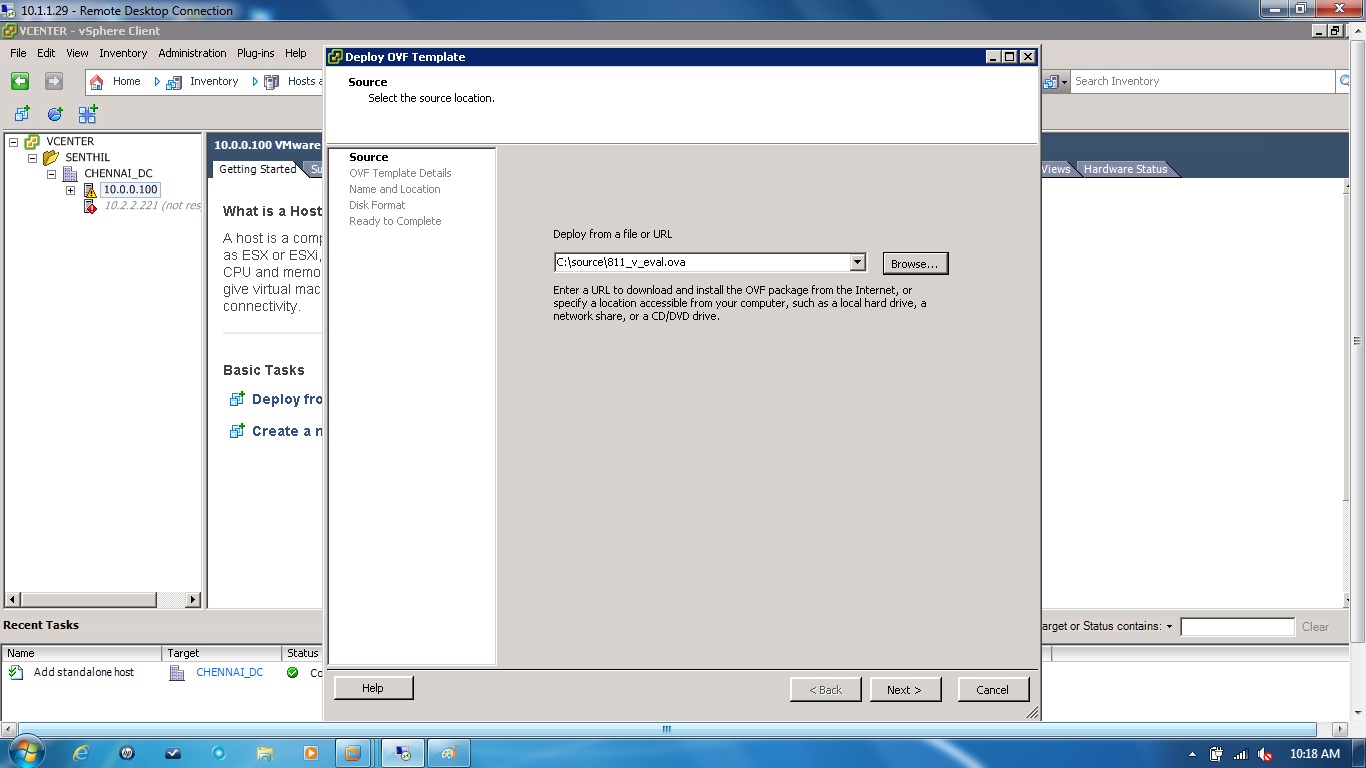The image size is (1366, 768).
Task: Switch to the Remote Desktop taskbar button
Action: (403, 753)
